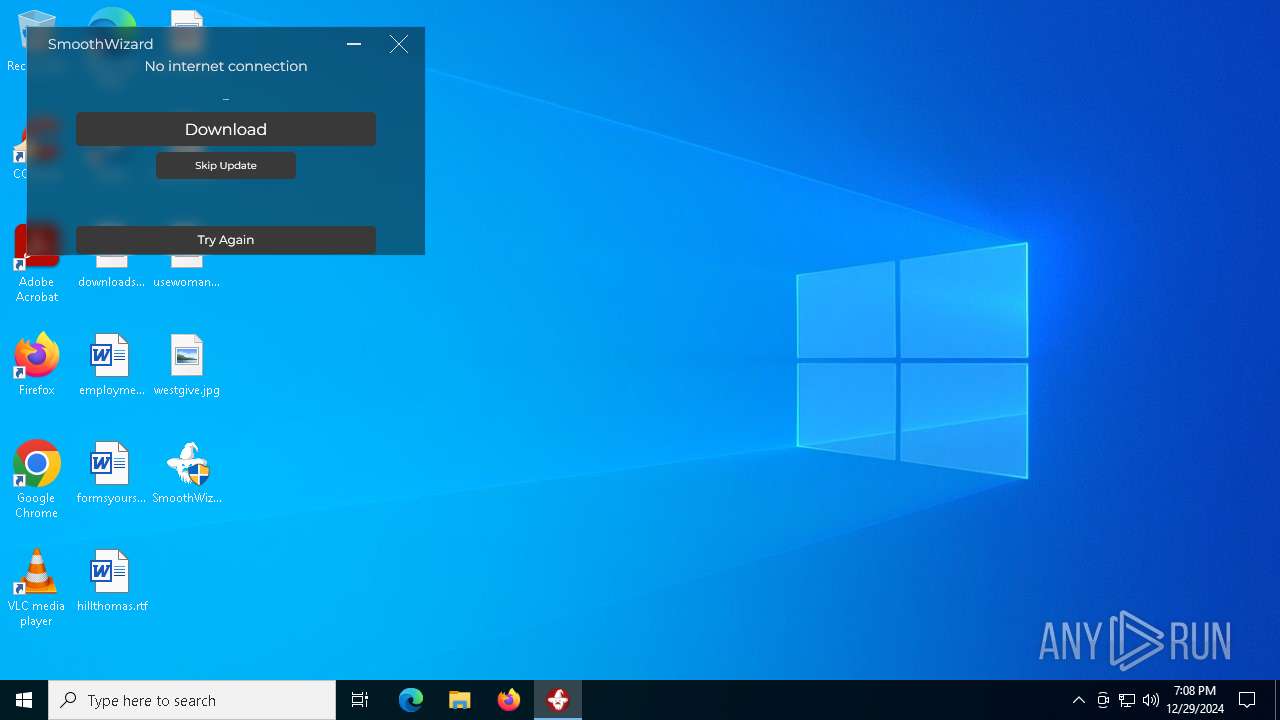Open the notifications action center
Screen dimensions: 1280x720
1247,700
